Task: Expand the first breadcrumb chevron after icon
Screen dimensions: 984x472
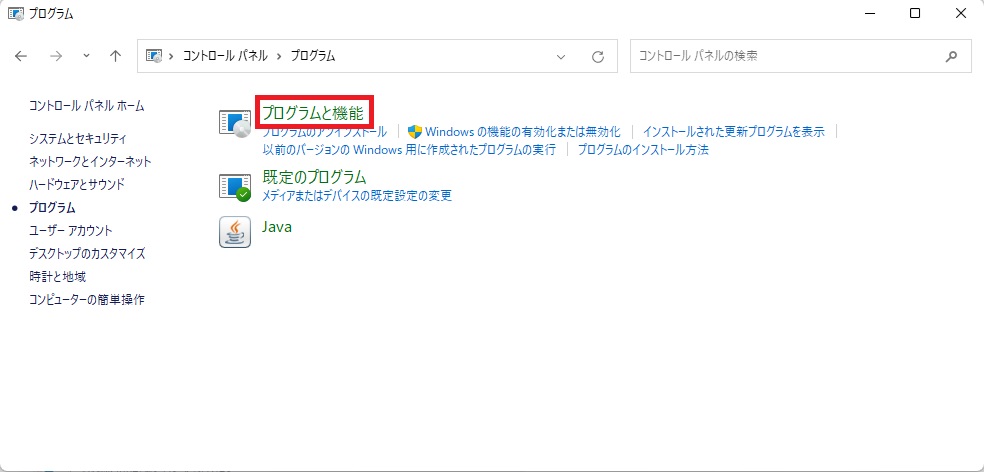Action: [171, 56]
